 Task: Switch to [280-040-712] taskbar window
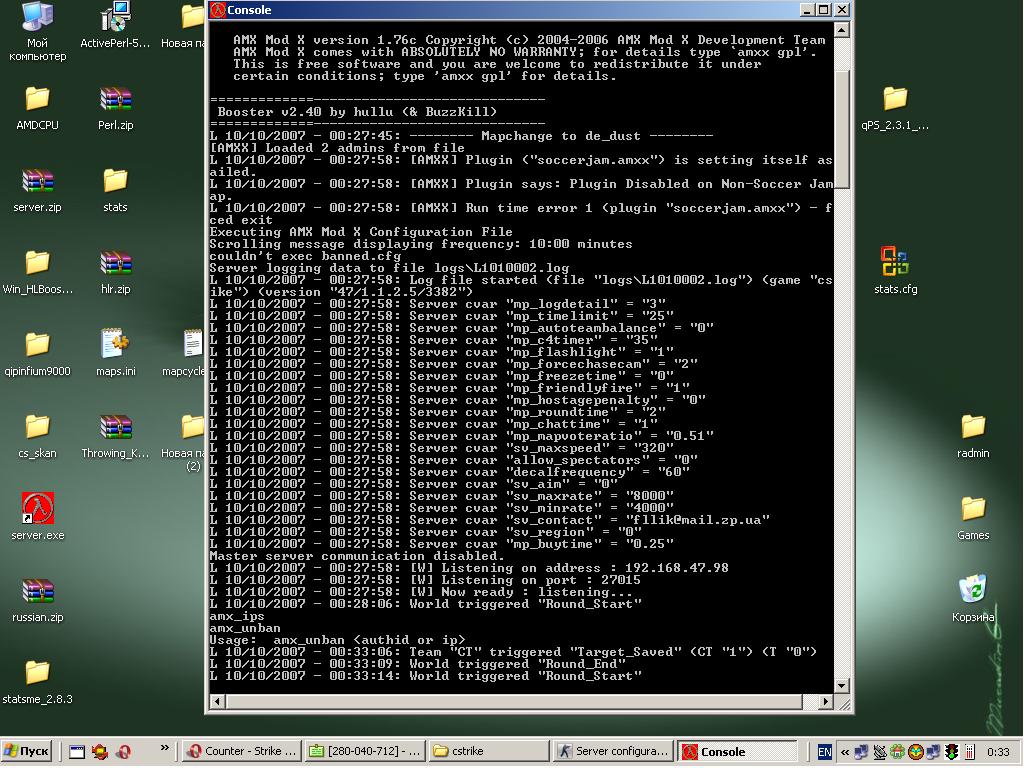(365, 752)
